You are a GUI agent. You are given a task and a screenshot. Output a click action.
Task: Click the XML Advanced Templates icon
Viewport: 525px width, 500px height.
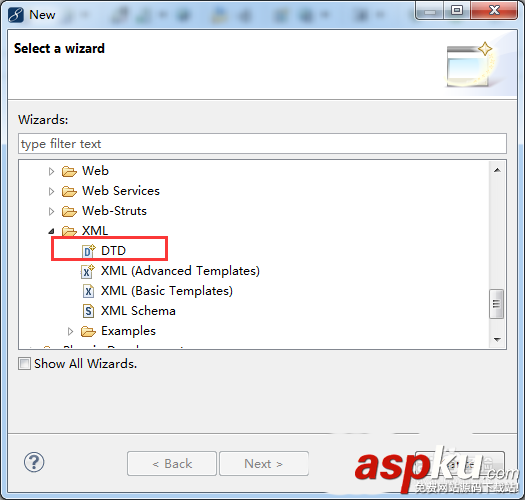pyautogui.click(x=88, y=271)
